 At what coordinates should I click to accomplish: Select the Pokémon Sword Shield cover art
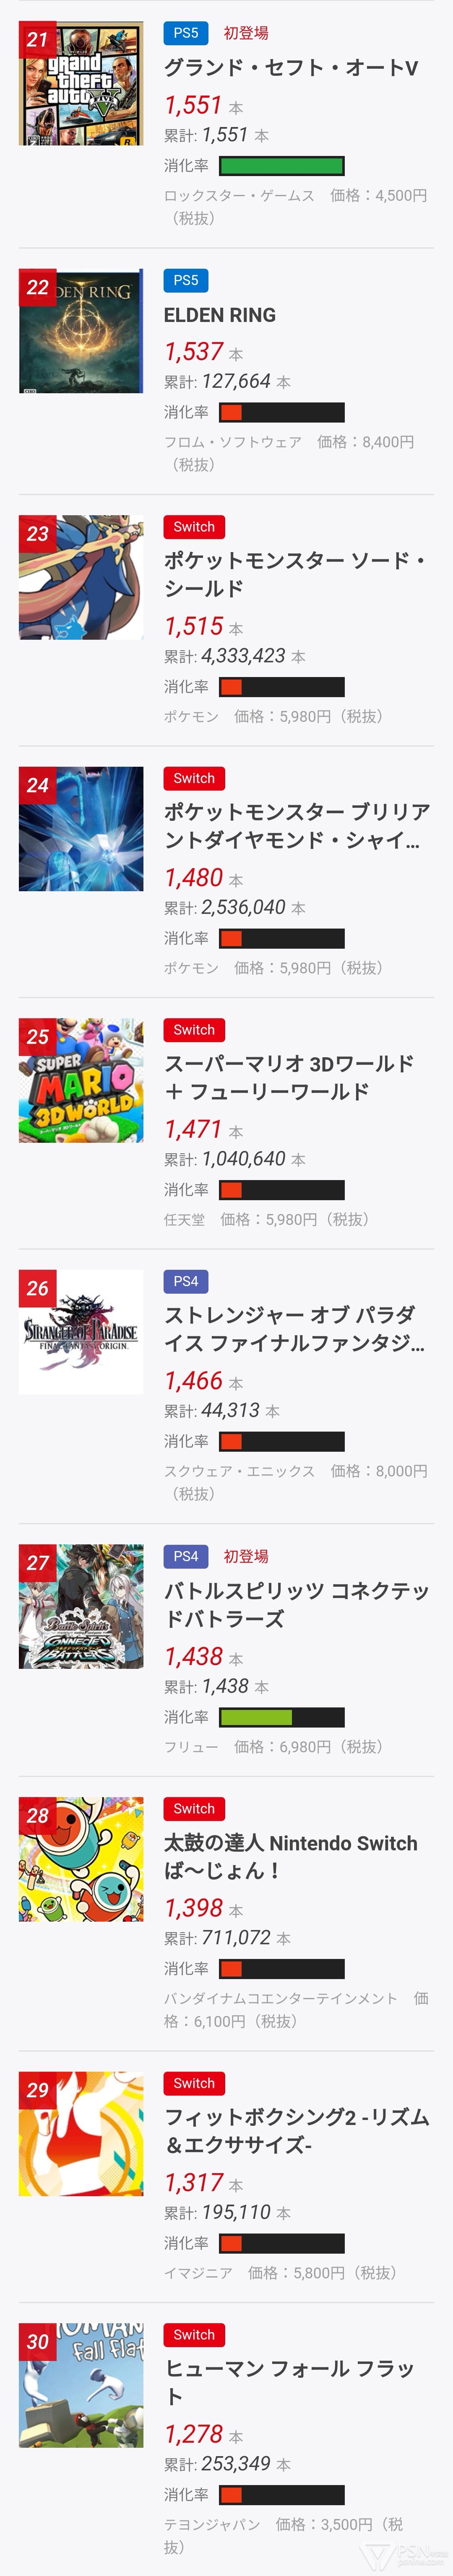[x=81, y=578]
